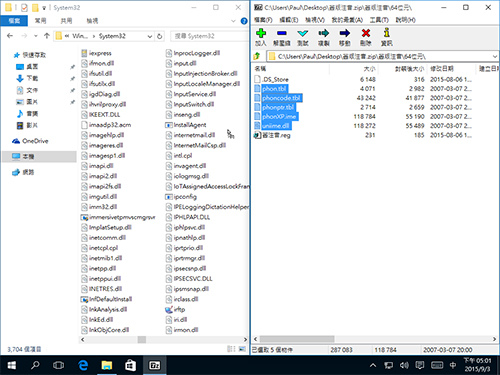Open the Quick Access toolbar customize dropdown
This screenshot has height=375, width=500.
[44, 8]
